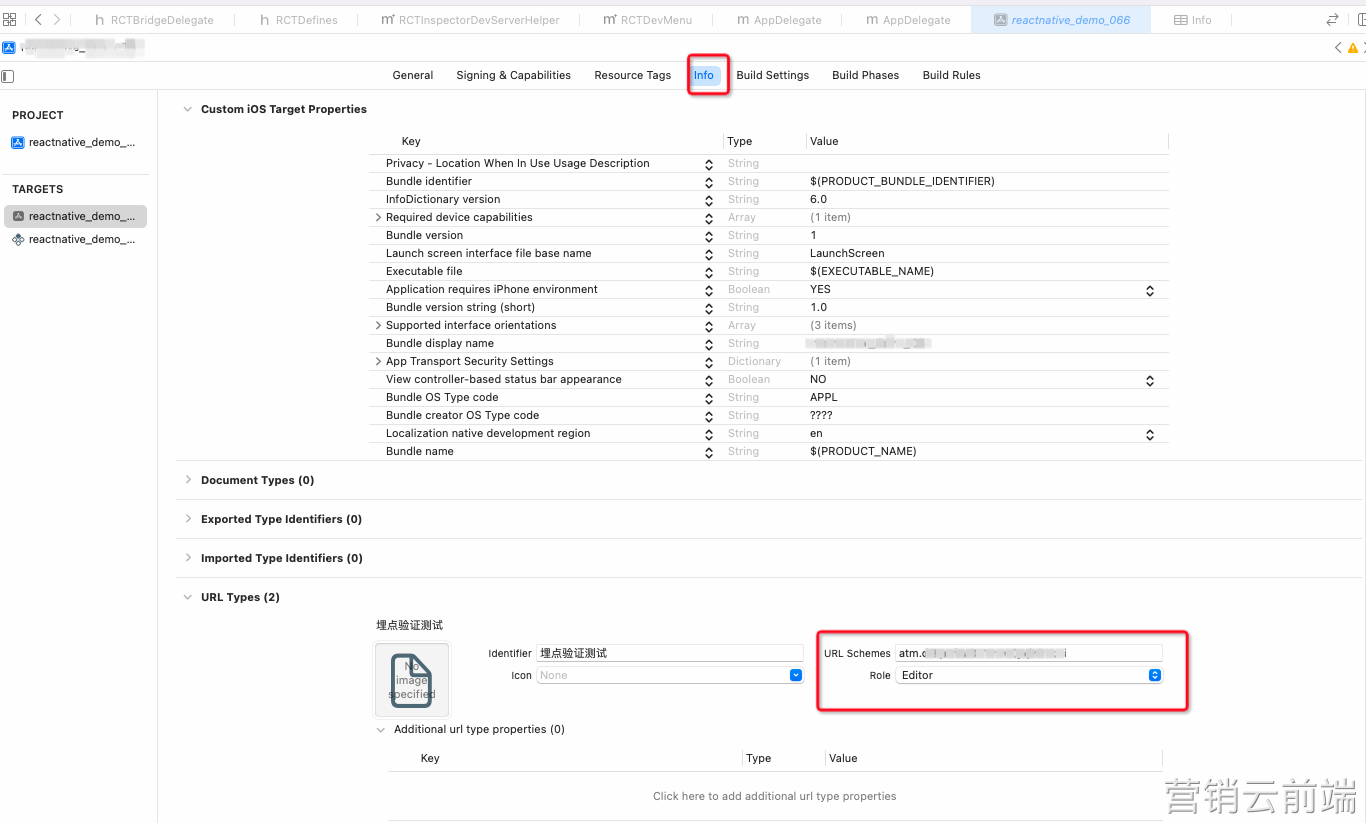The image size is (1366, 823).
Task: Open the RCTDefines tab
Action: point(298,20)
